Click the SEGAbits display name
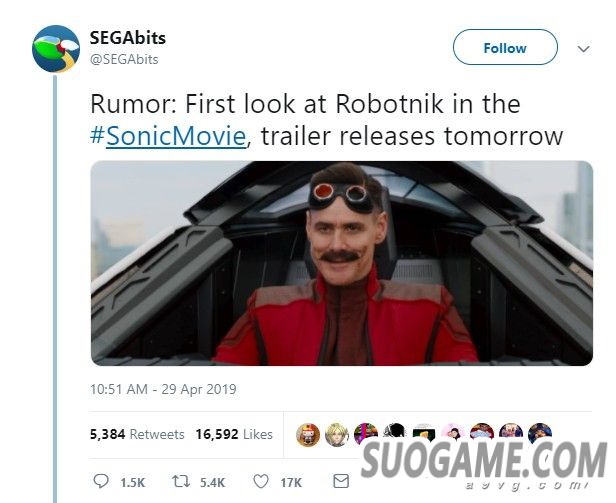Image resolution: width=616 pixels, height=503 pixels. click(128, 38)
